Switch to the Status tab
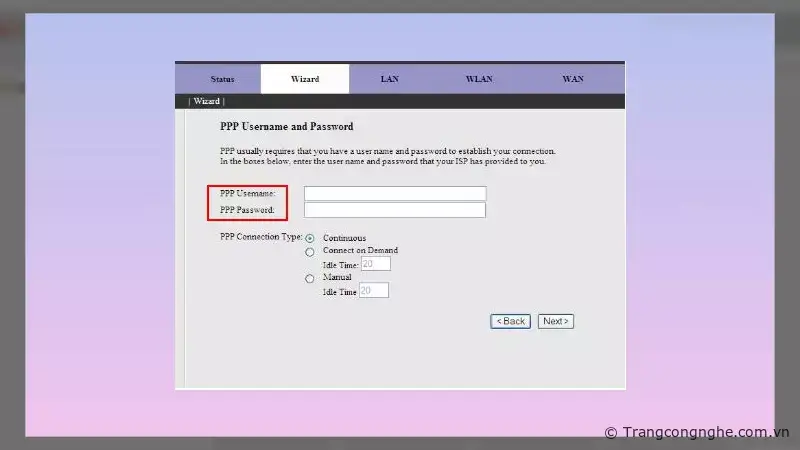Image resolution: width=800 pixels, height=450 pixels. pos(222,79)
